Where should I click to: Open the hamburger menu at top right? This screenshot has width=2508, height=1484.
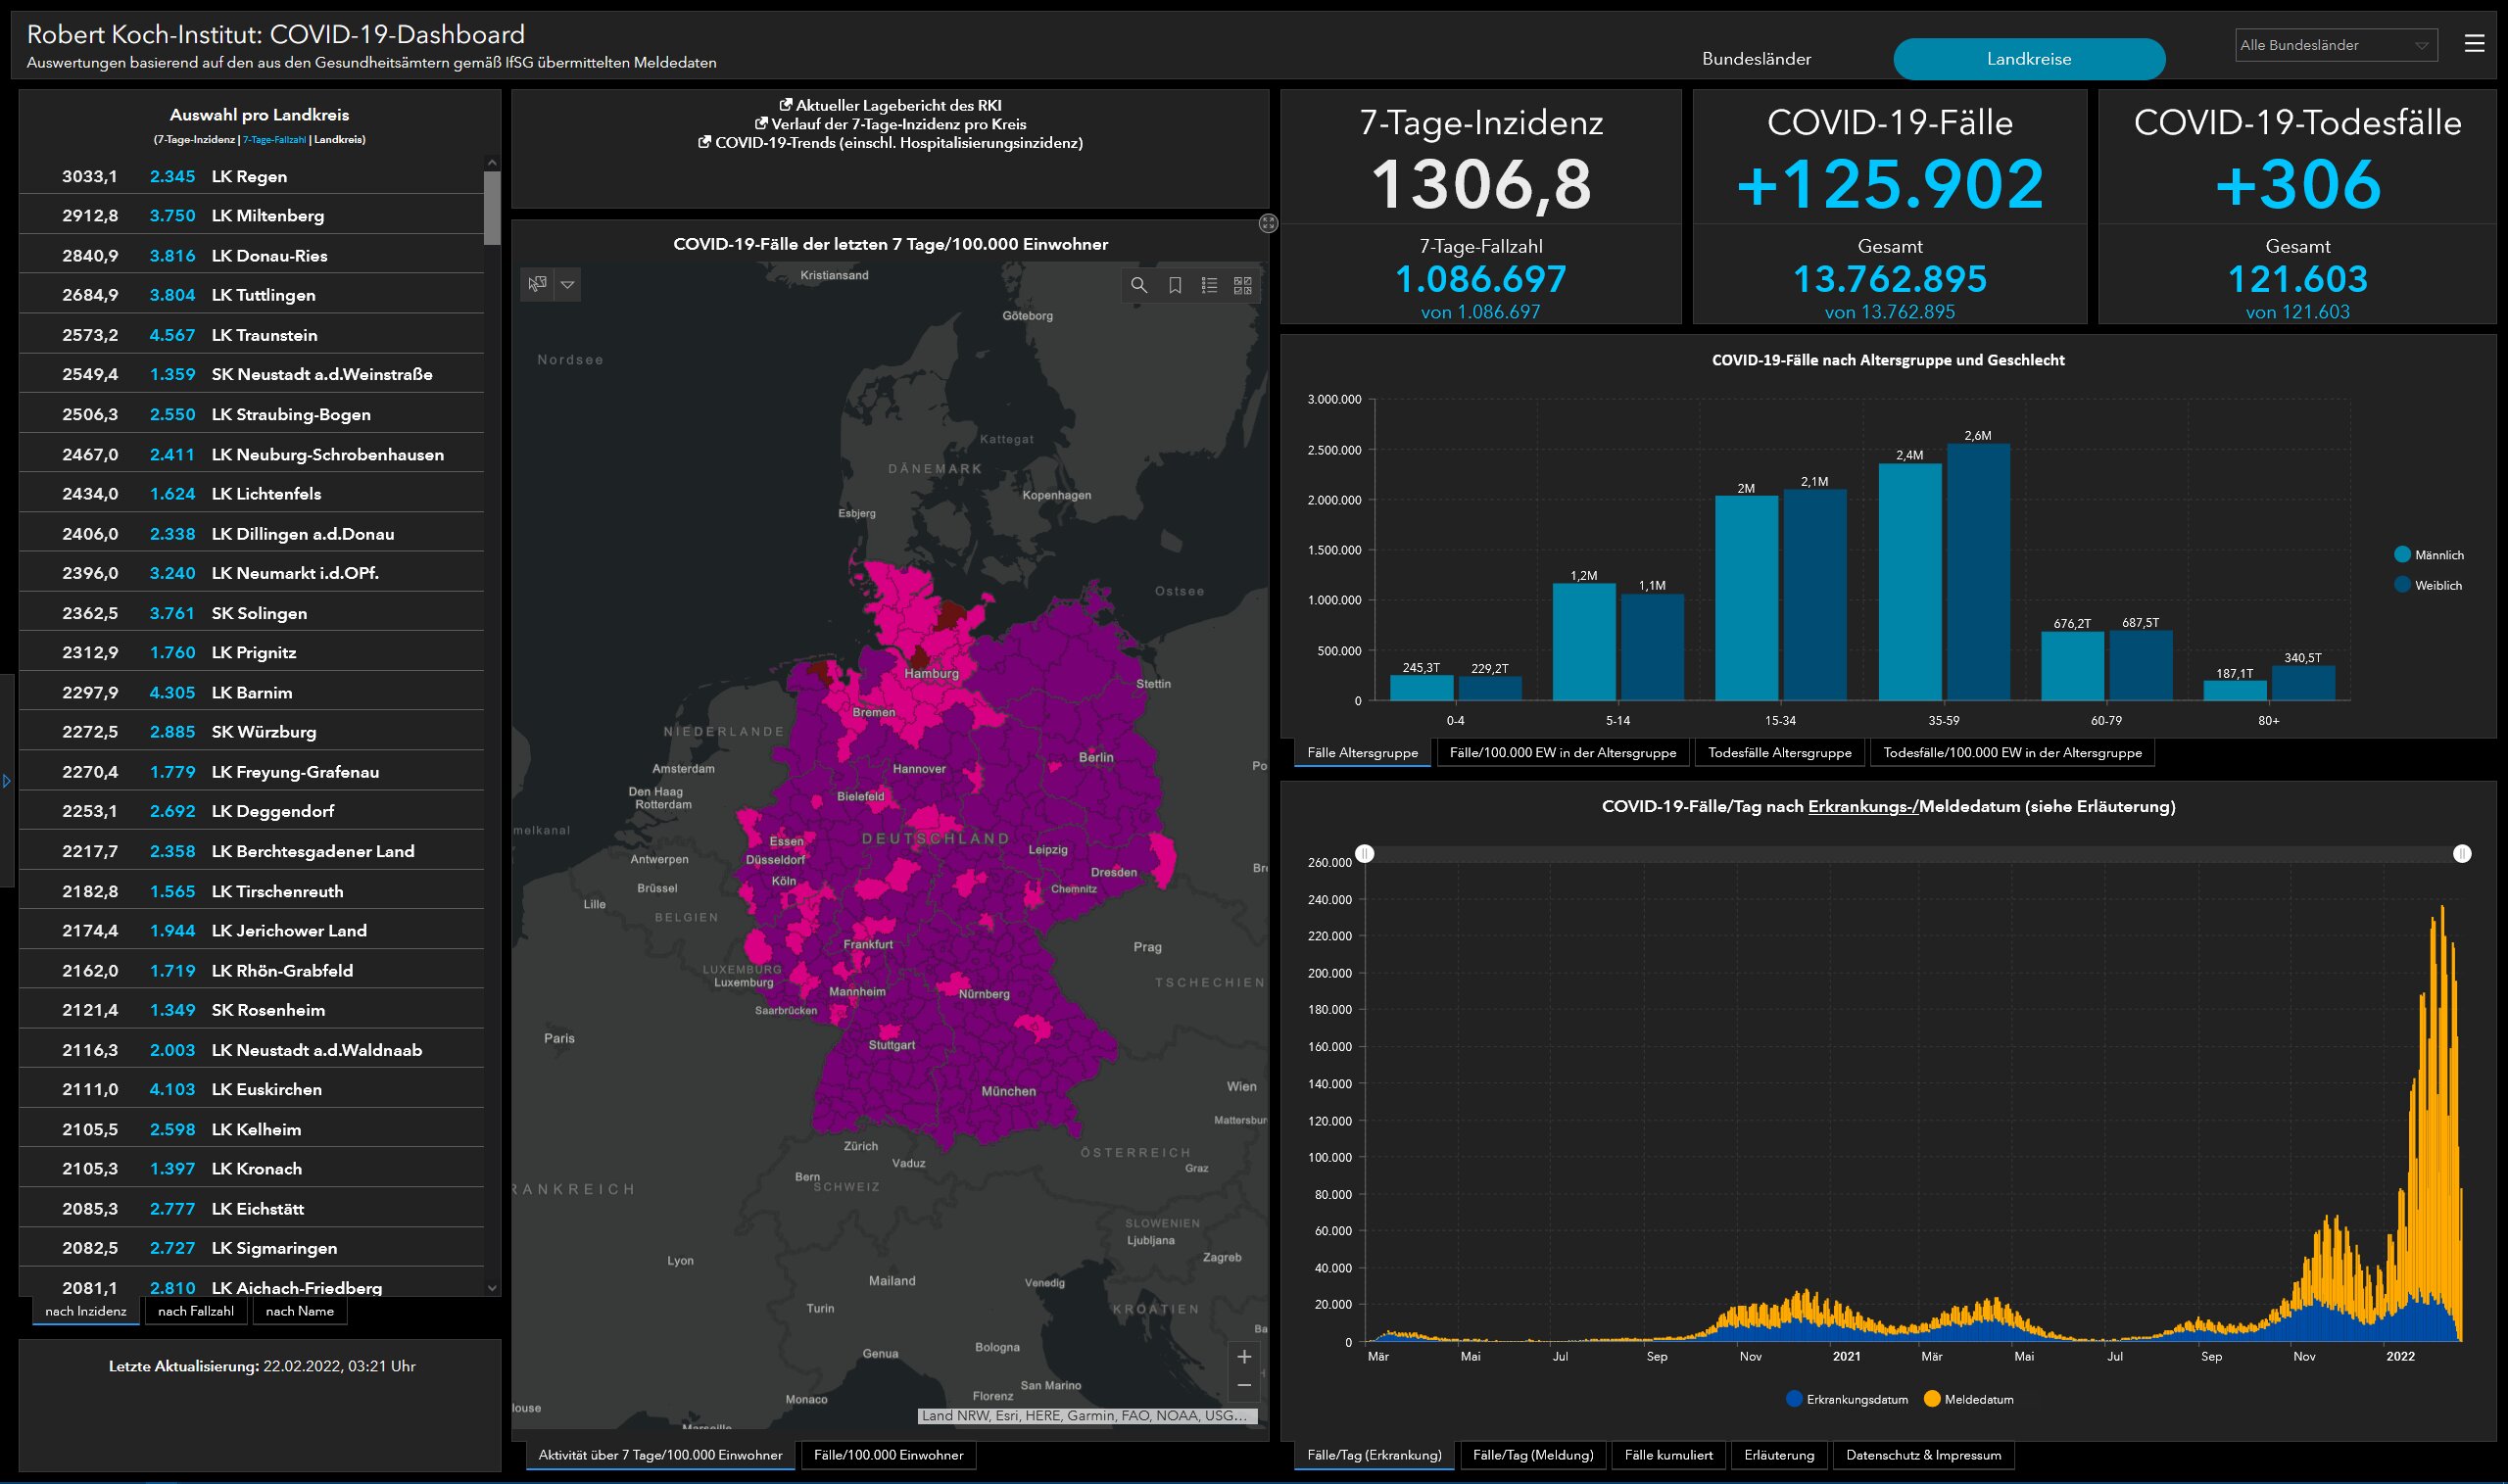(x=2475, y=43)
